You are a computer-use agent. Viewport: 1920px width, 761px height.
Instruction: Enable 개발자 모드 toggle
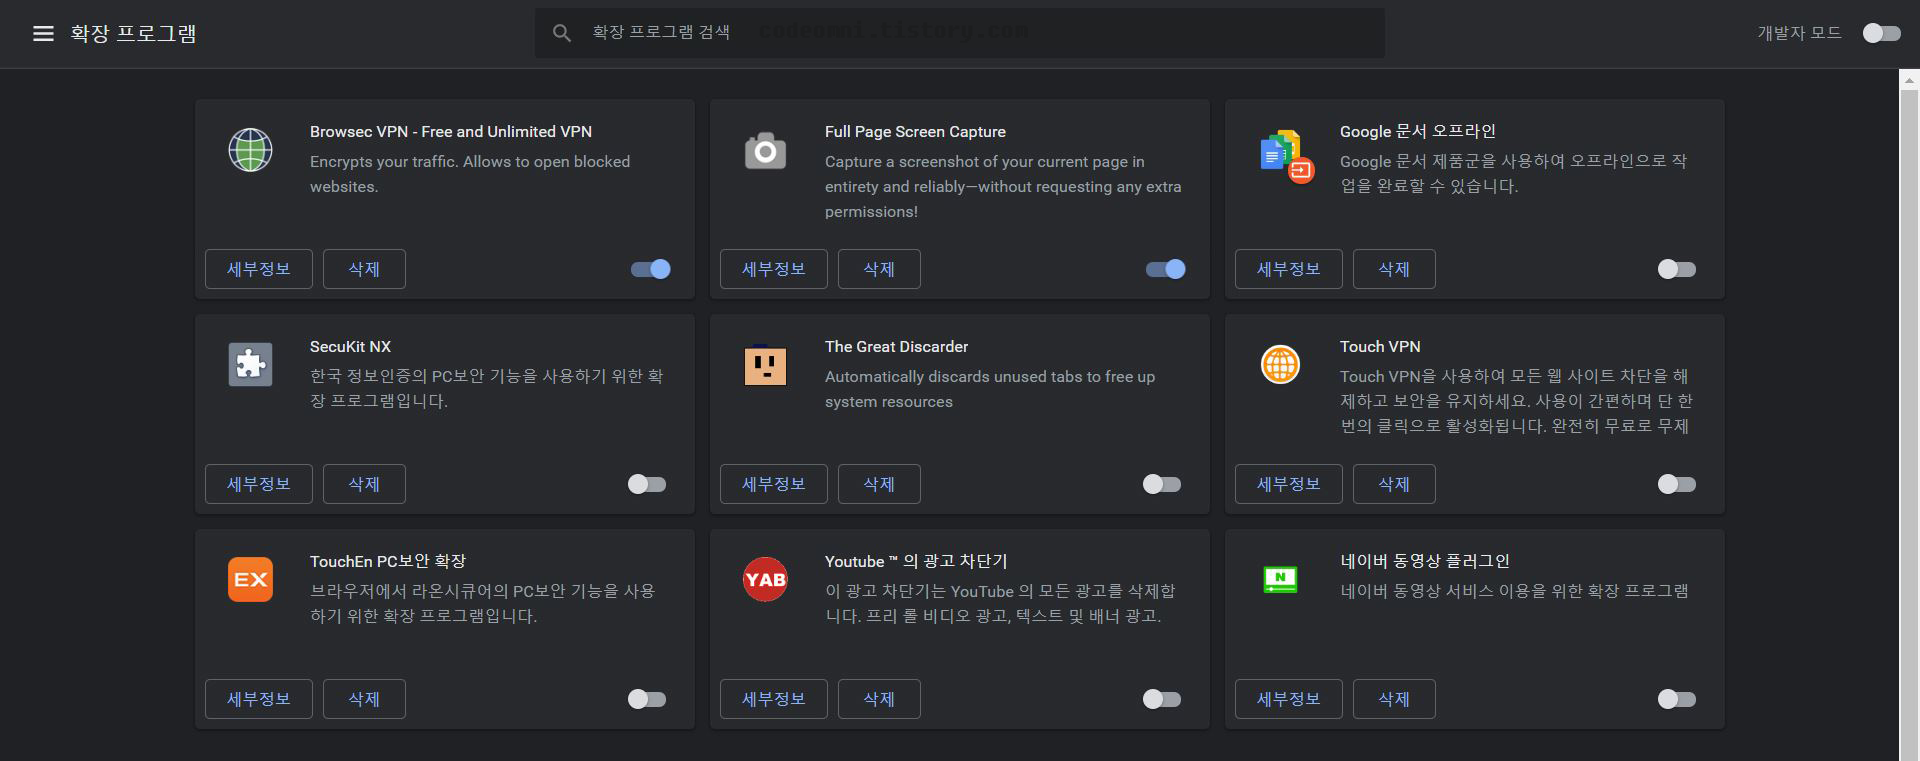click(x=1881, y=33)
